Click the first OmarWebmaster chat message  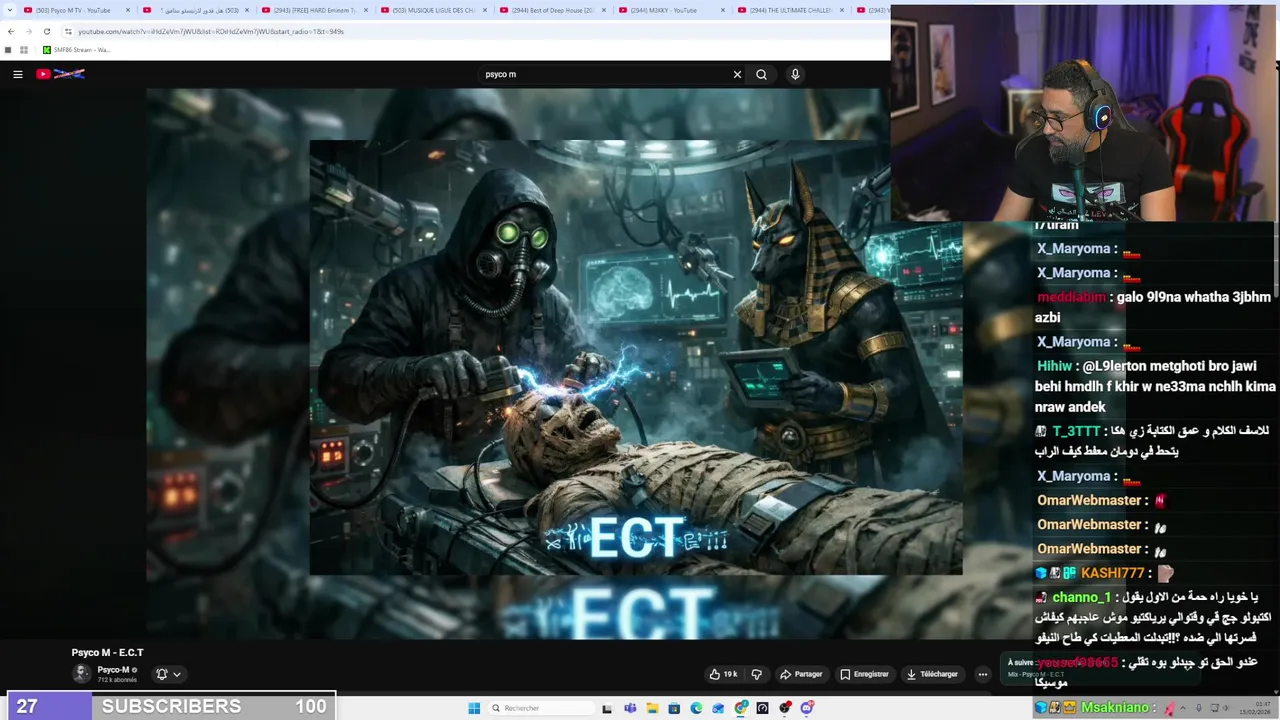click(x=1102, y=500)
